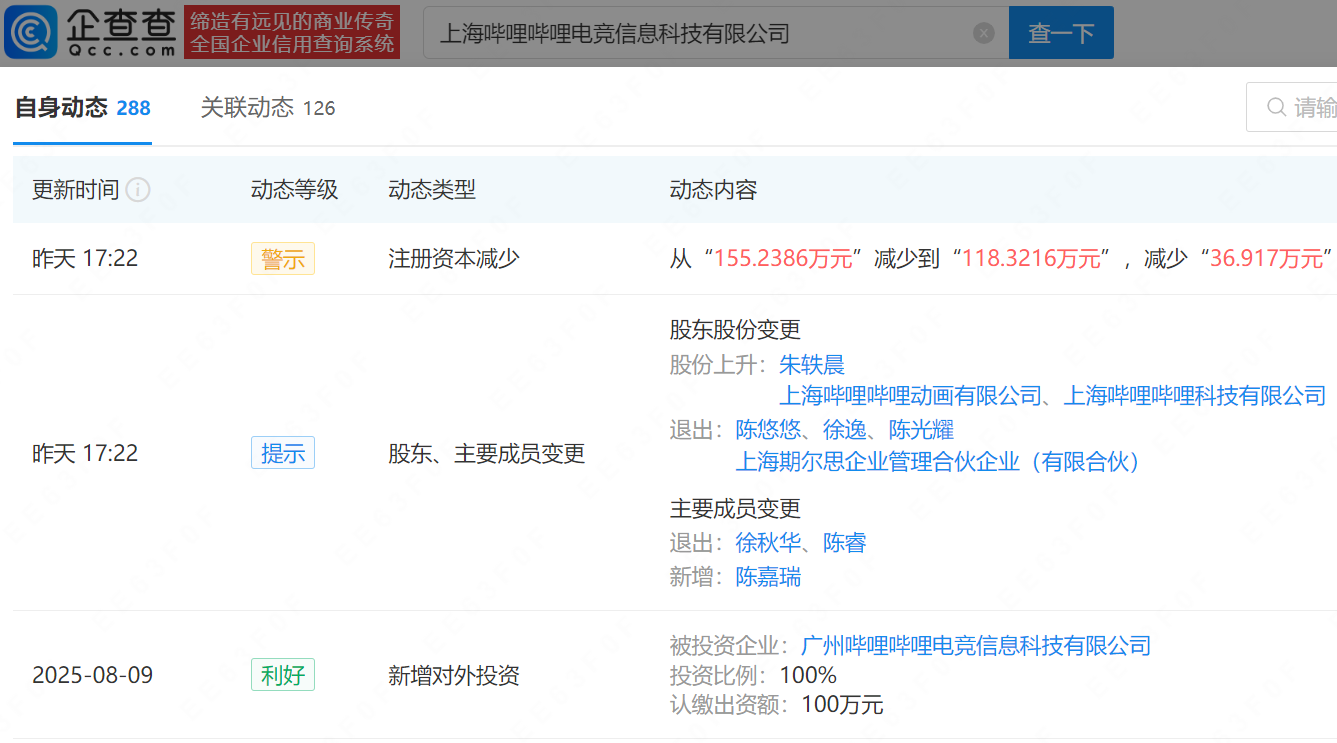Click the 利好 level tag

pyautogui.click(x=282, y=676)
